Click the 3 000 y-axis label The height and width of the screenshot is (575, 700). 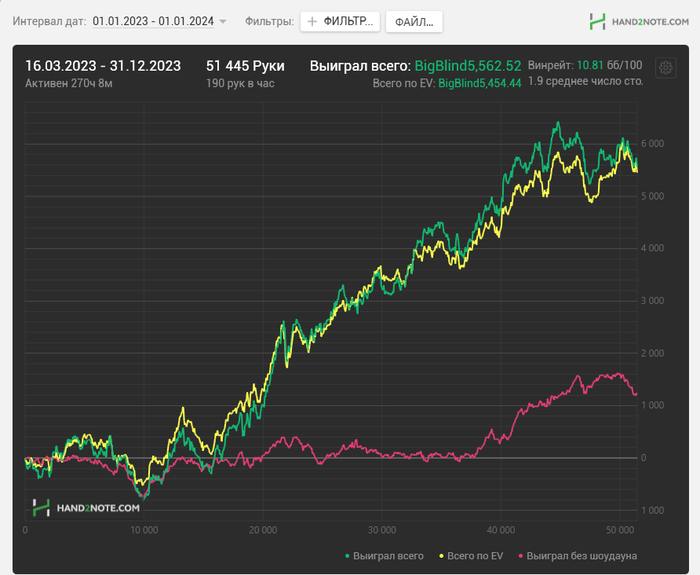[653, 301]
